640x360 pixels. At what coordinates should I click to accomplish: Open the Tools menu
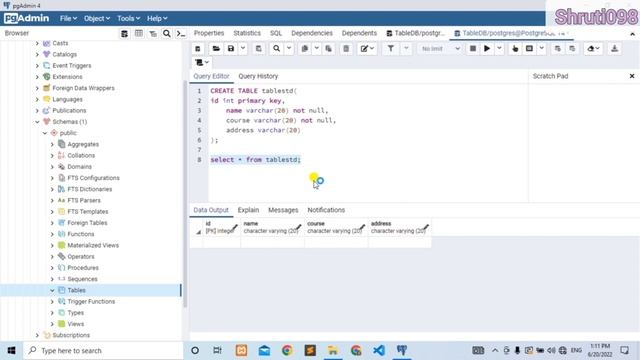(x=128, y=18)
